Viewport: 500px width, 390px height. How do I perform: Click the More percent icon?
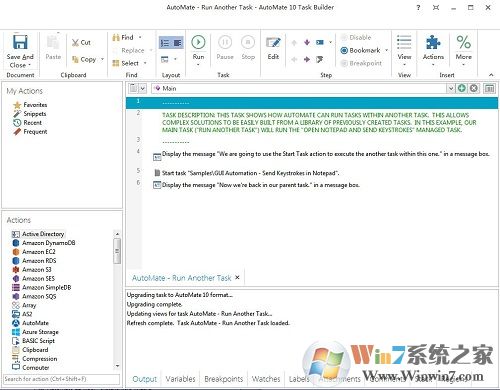(x=463, y=42)
